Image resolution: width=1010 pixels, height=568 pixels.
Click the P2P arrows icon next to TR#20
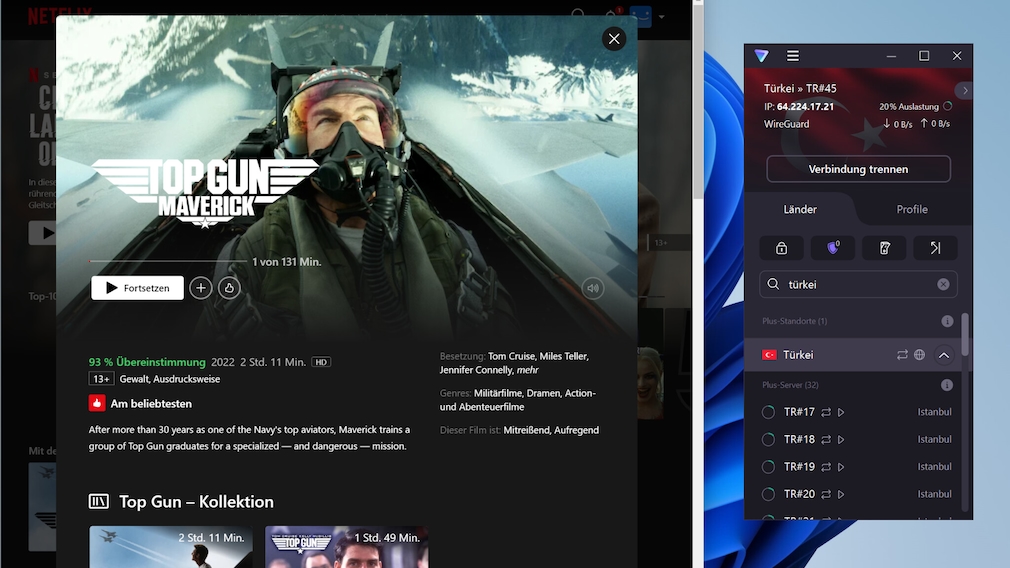point(826,494)
